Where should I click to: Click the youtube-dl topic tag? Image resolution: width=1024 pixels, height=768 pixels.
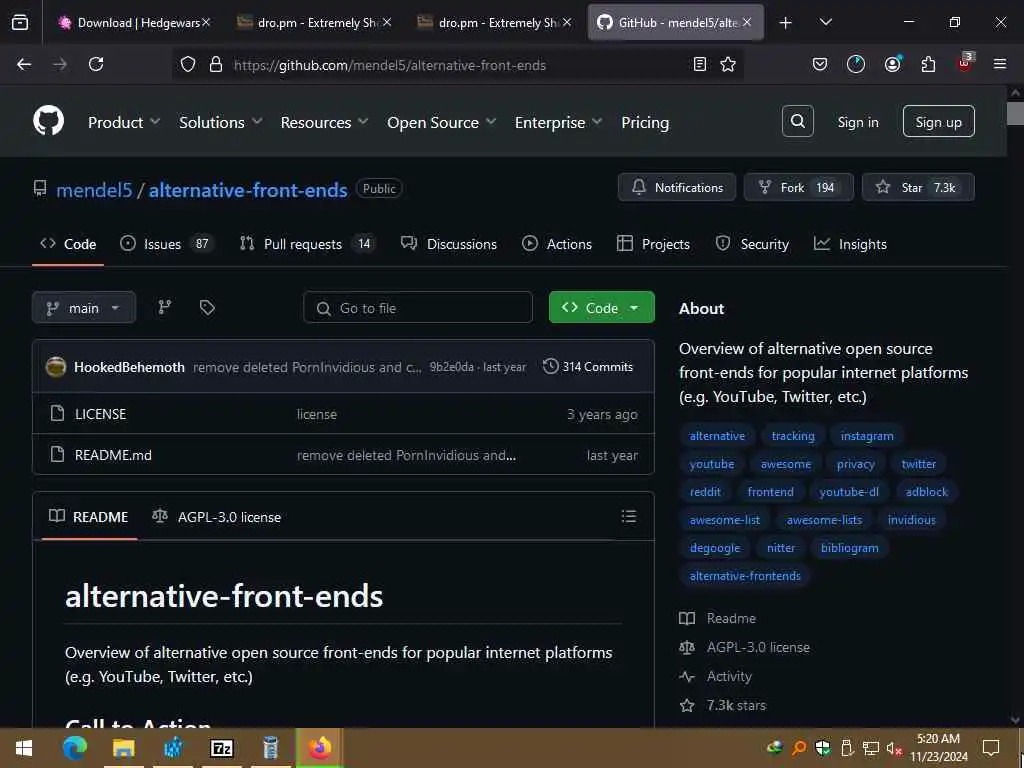tap(848, 492)
